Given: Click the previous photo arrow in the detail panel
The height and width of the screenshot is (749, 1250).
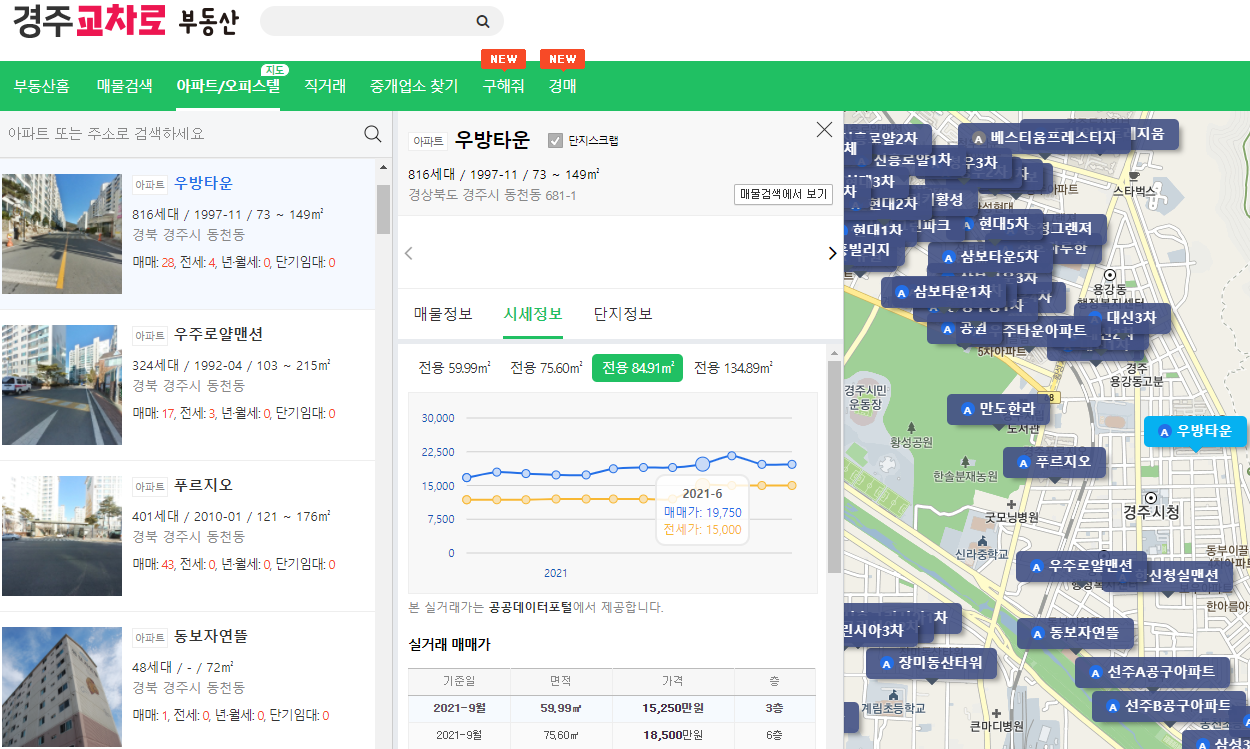Looking at the screenshot, I should pos(408,253).
